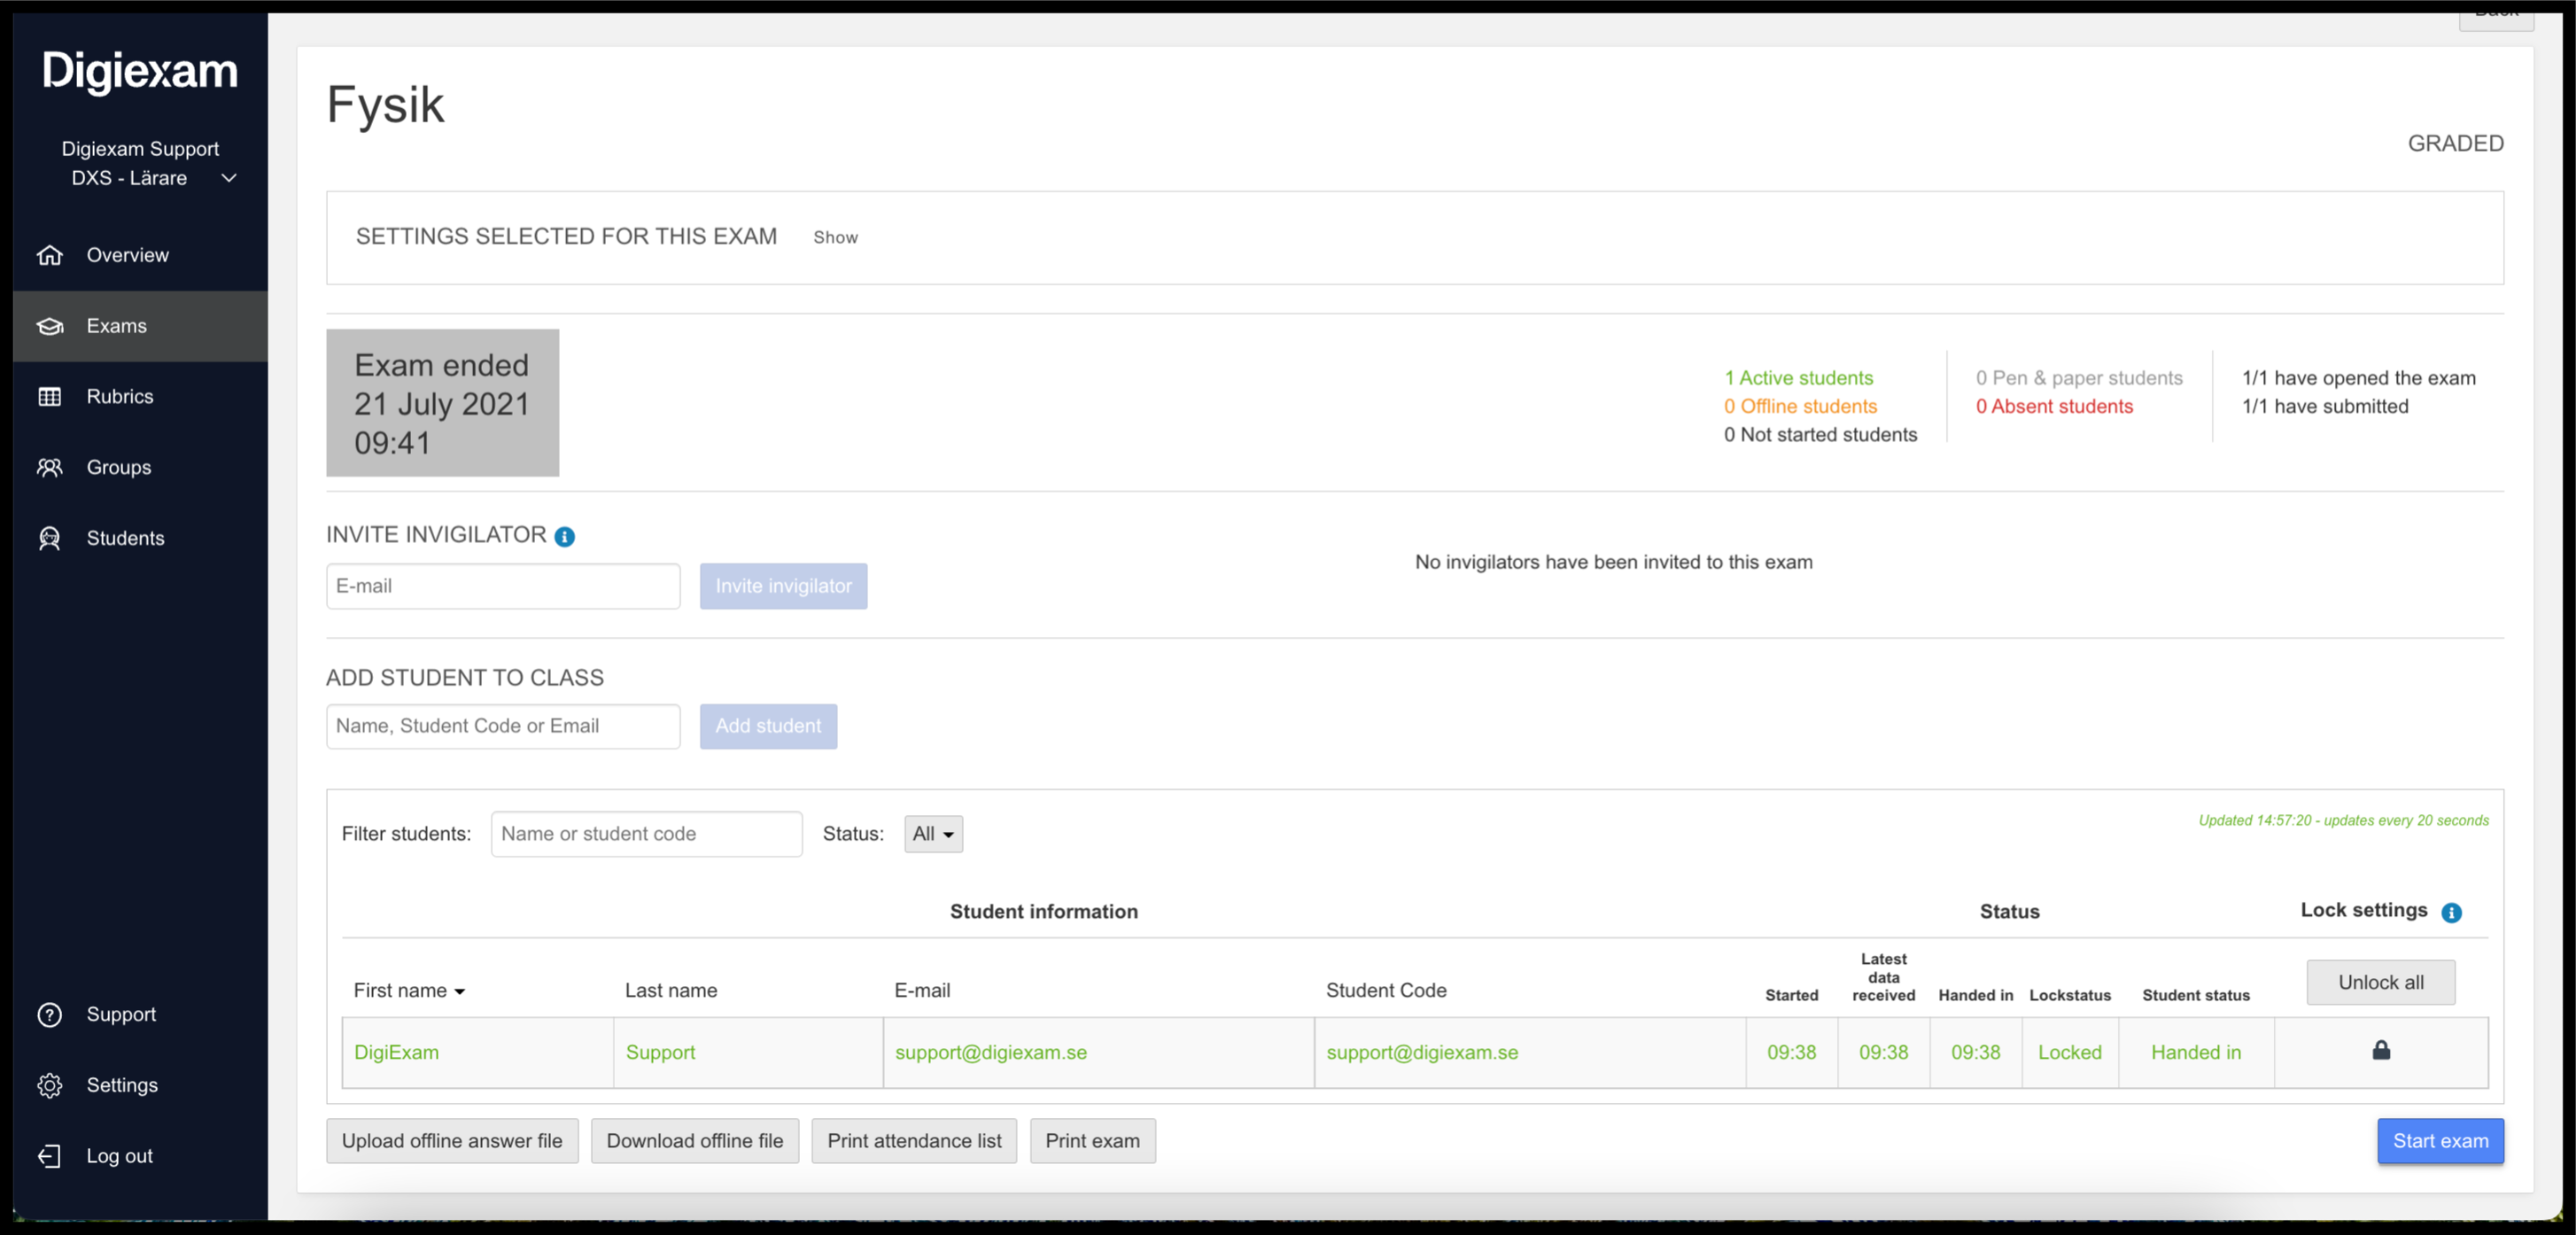The height and width of the screenshot is (1235, 2576).
Task: Expand the DXS - Lärare account chevron
Action: coord(229,178)
